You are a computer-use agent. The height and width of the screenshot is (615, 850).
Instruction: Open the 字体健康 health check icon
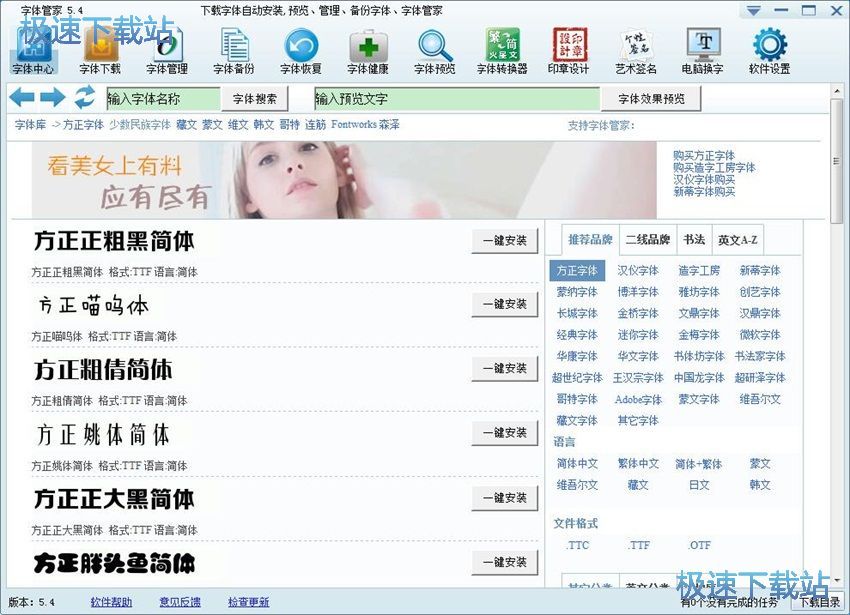click(x=368, y=51)
